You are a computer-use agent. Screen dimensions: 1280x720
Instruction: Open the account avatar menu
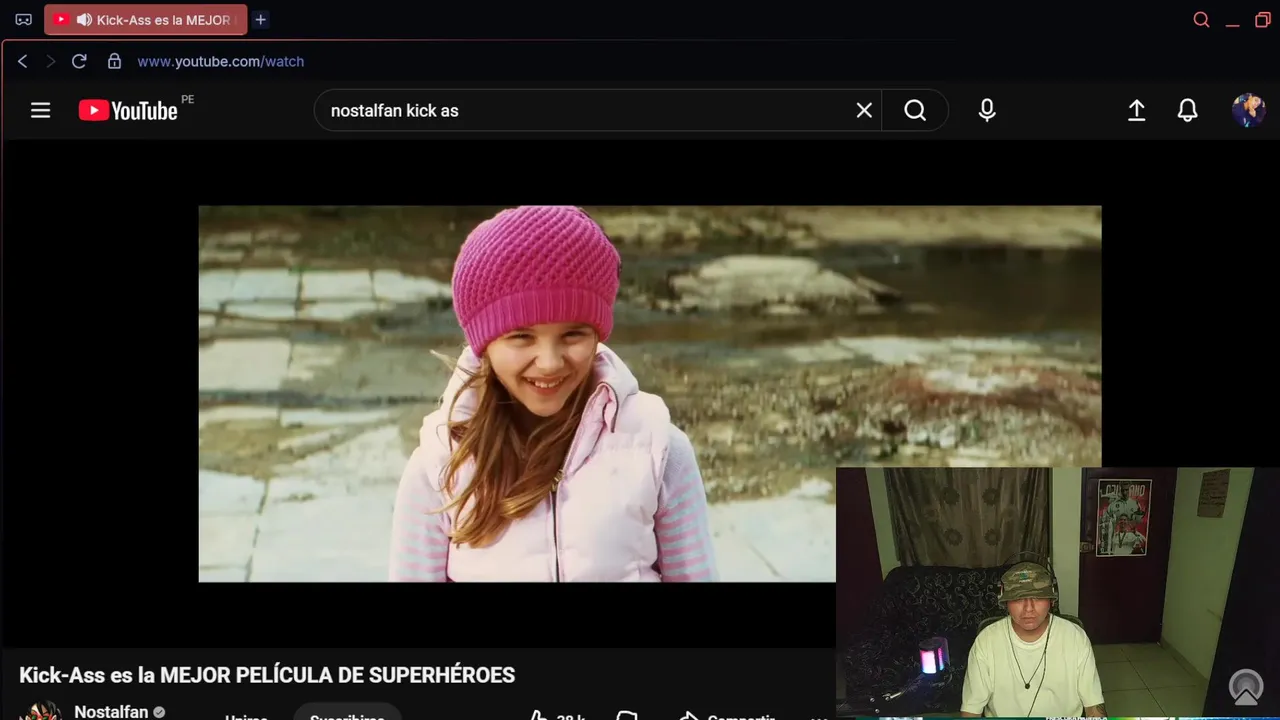[x=1248, y=110]
